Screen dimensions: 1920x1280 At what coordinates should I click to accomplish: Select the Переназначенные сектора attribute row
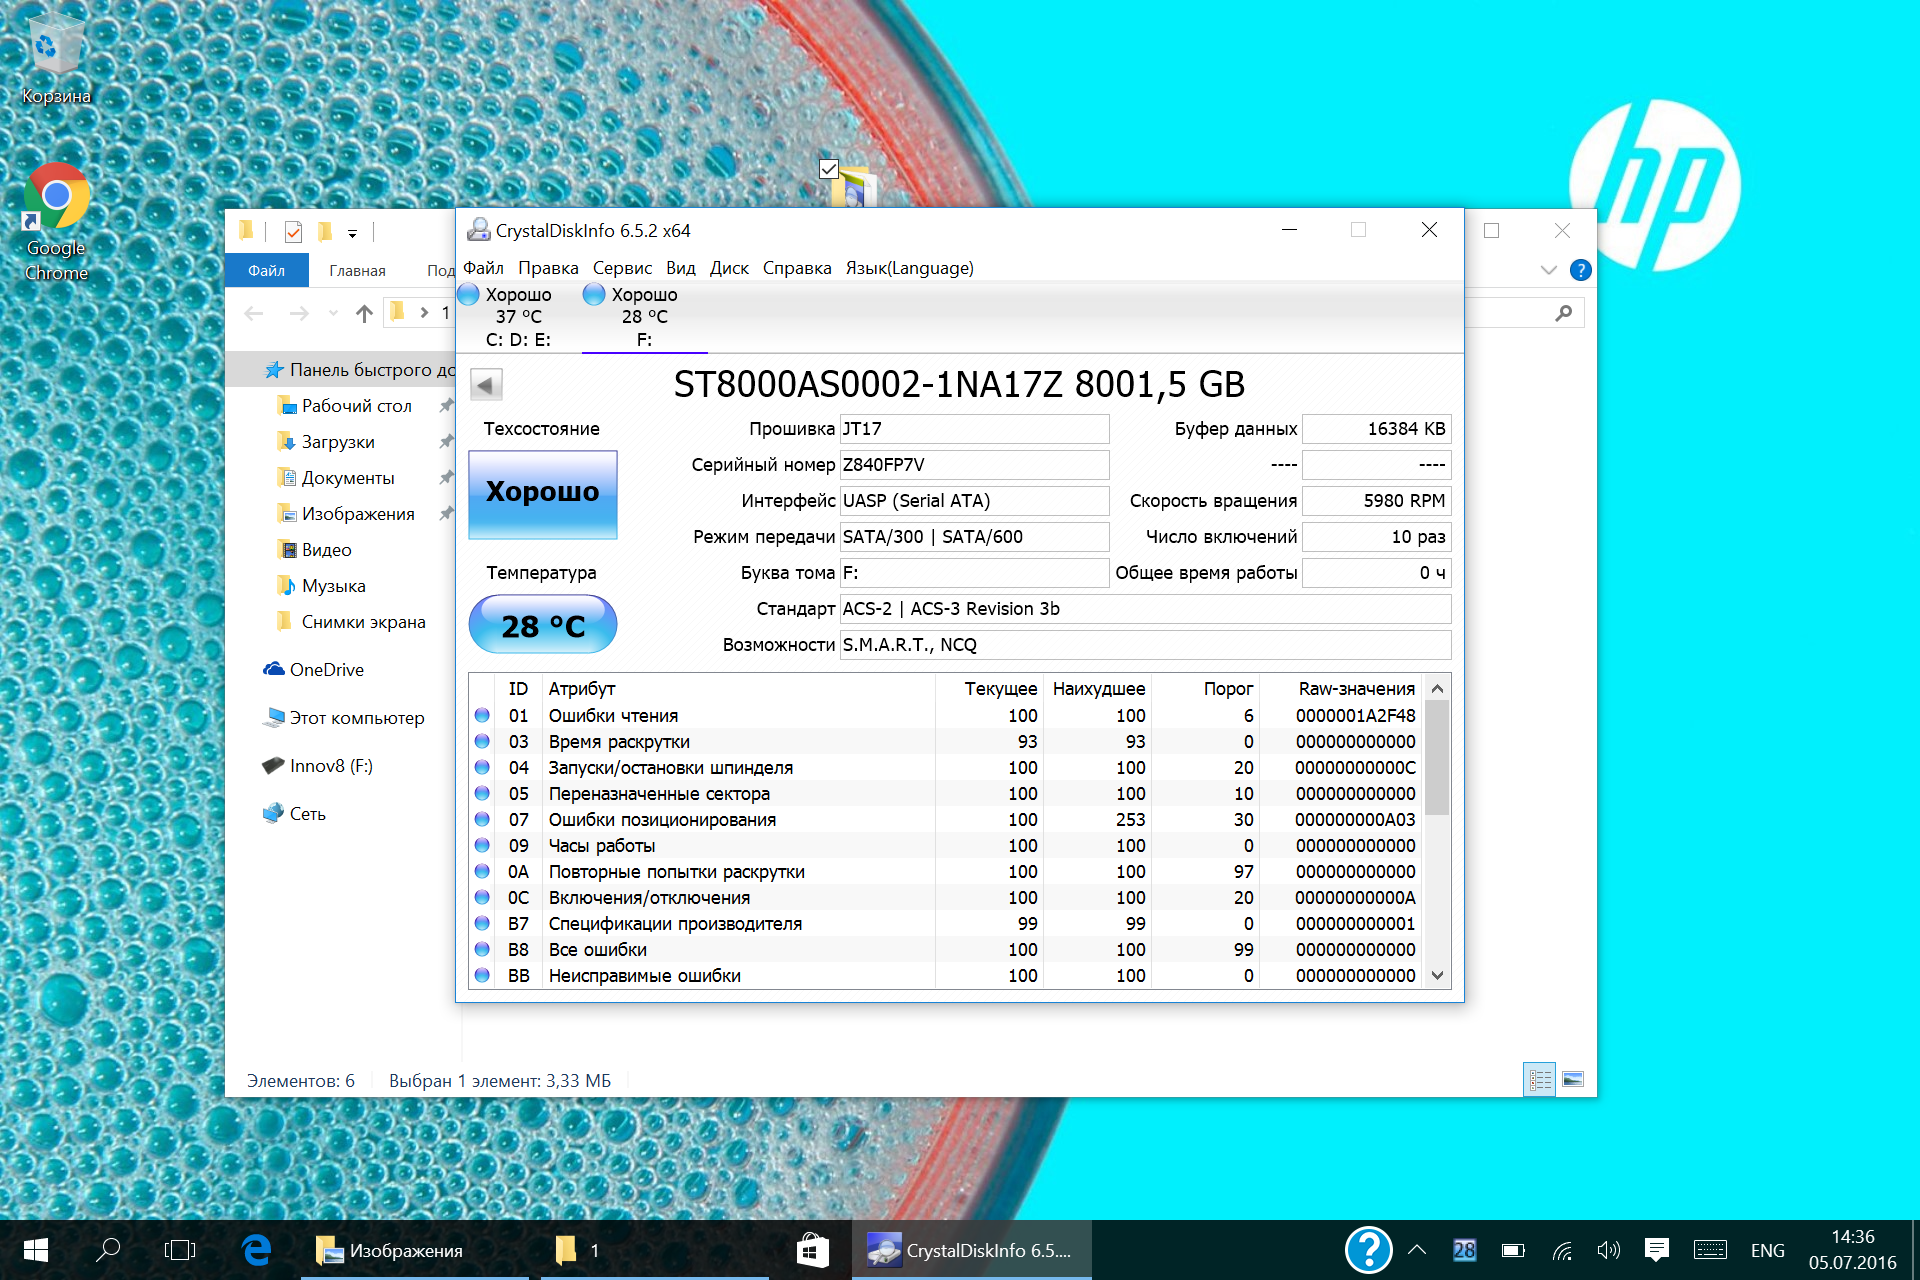click(946, 794)
